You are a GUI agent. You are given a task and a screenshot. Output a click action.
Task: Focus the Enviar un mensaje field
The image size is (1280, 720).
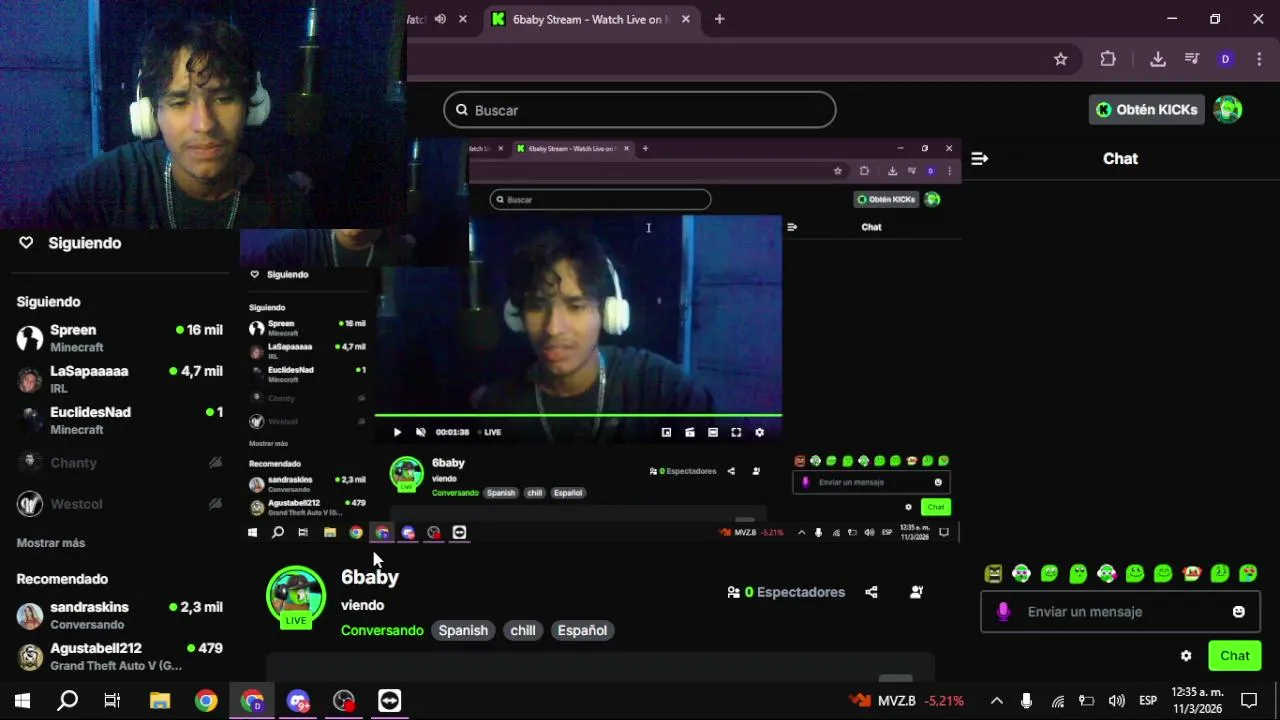point(1120,611)
